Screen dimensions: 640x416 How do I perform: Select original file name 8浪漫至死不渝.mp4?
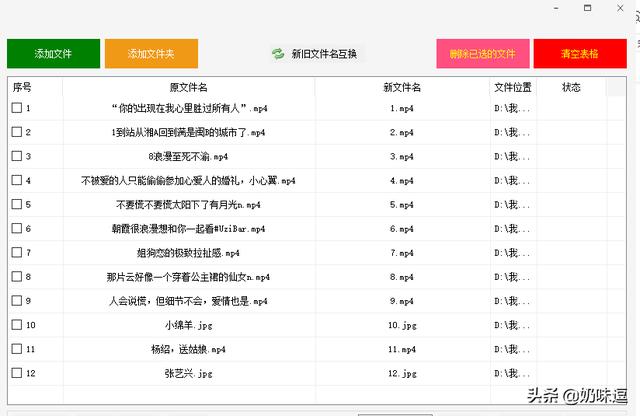[x=188, y=156]
